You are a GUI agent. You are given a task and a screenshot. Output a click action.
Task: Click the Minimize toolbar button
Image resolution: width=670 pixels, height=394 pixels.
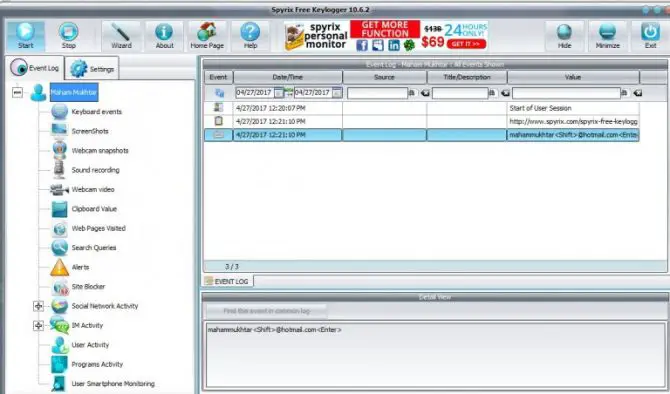click(x=607, y=36)
